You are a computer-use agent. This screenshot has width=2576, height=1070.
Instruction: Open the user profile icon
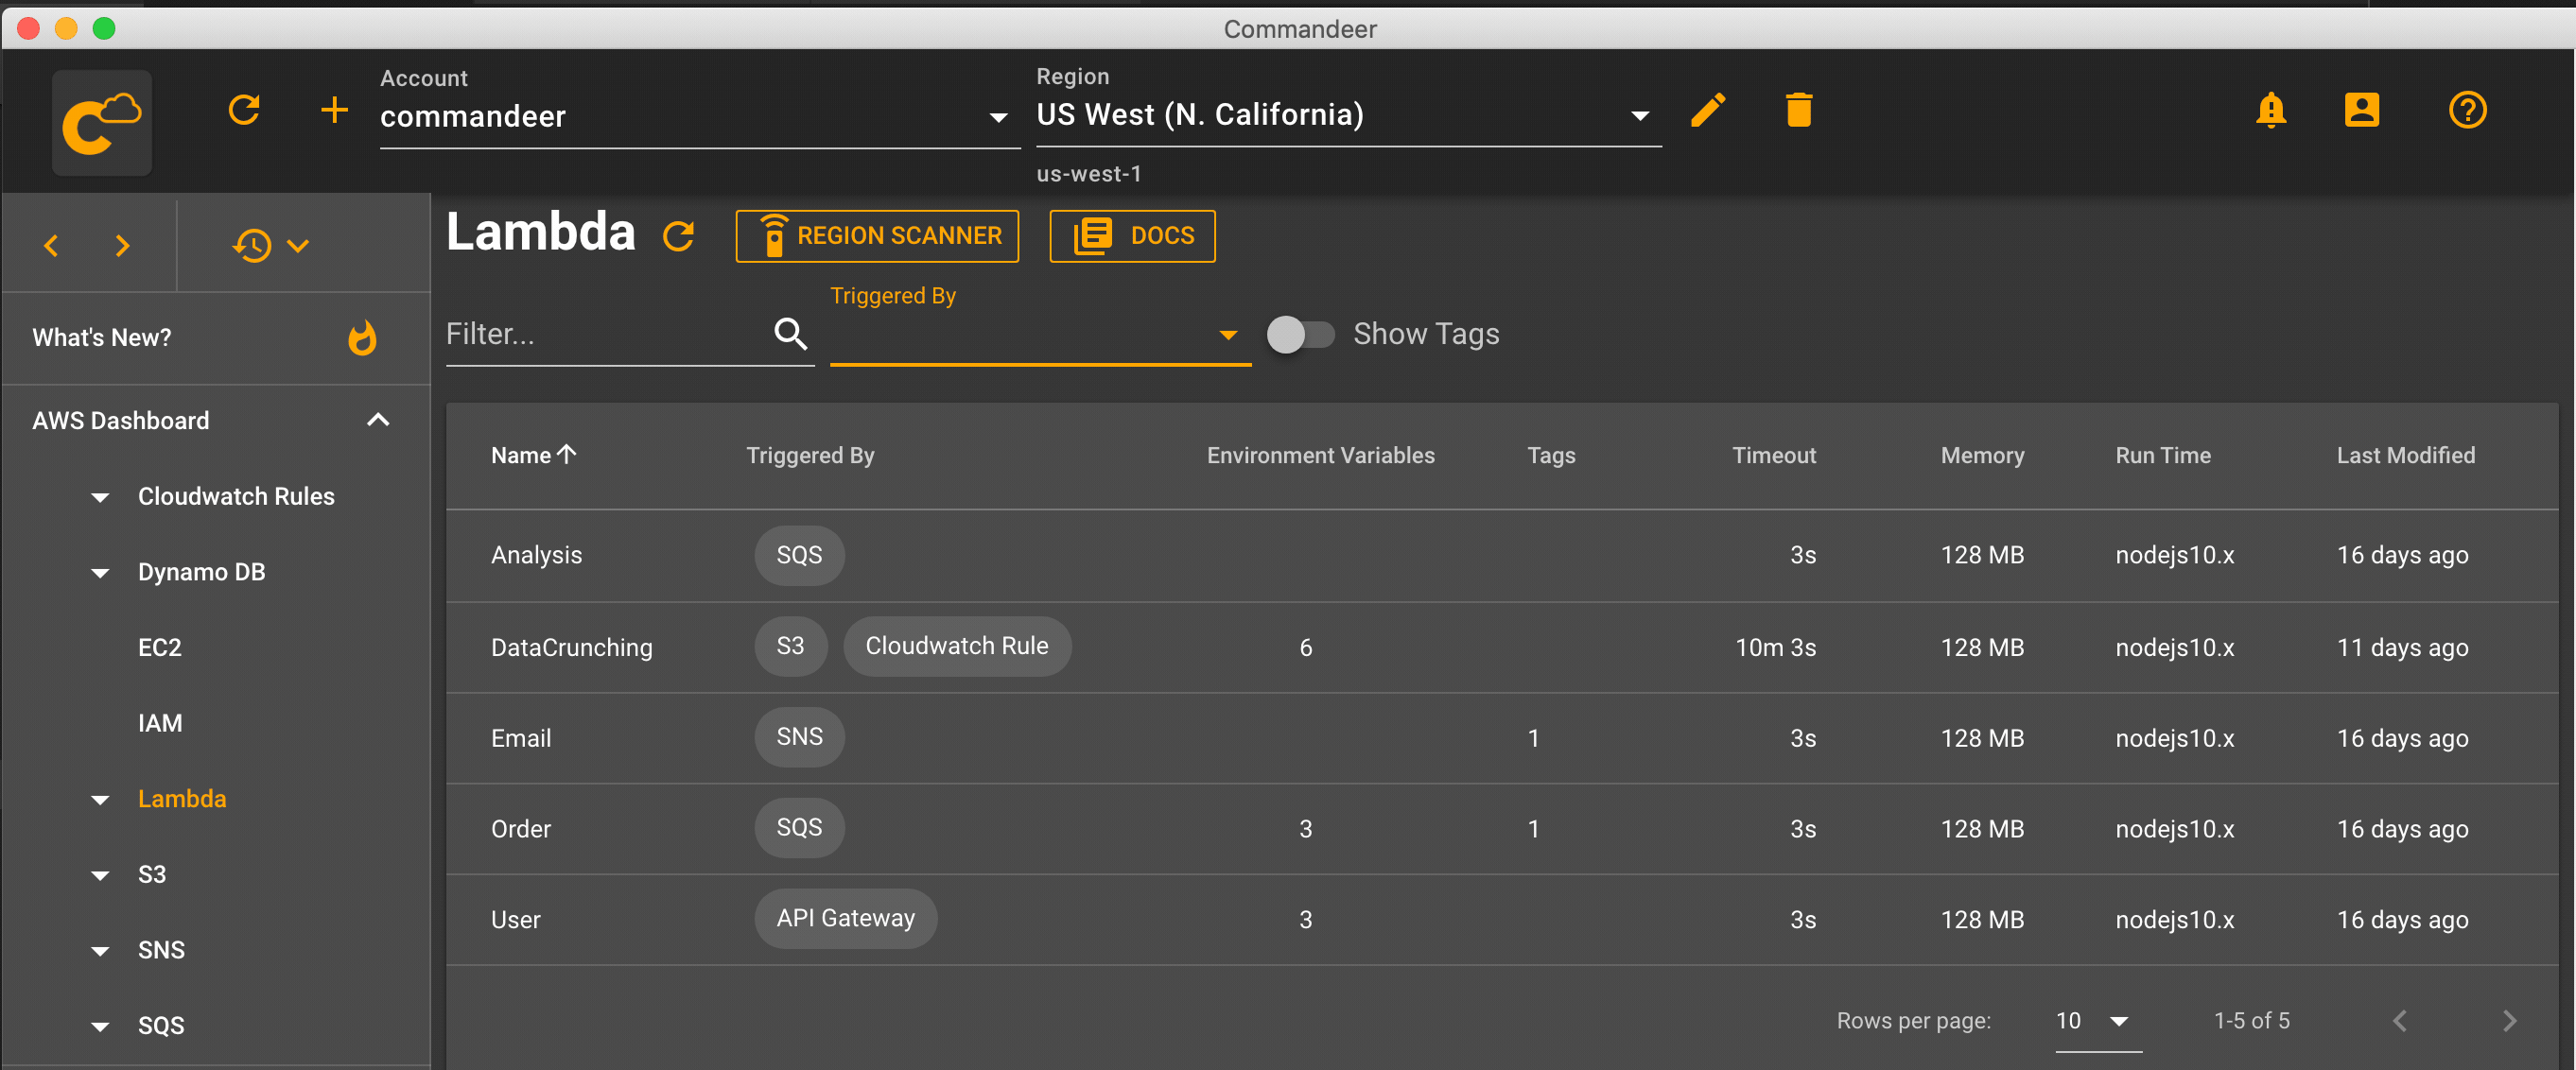[2361, 110]
